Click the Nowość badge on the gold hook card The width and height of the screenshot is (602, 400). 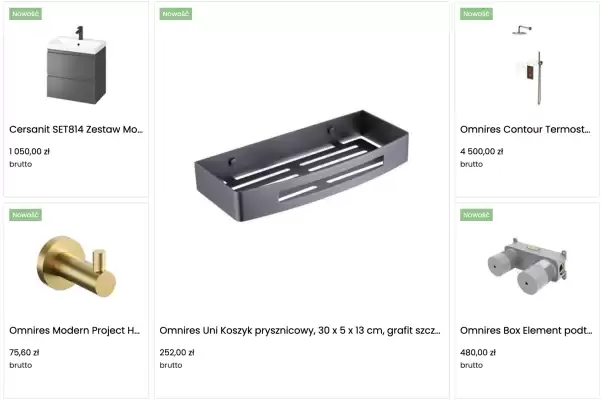25,214
